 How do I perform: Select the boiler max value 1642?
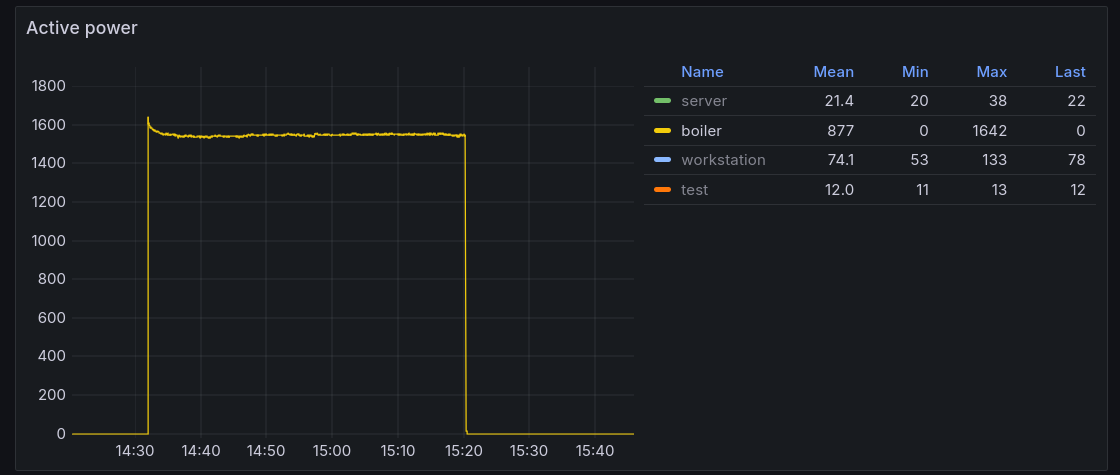coord(991,131)
